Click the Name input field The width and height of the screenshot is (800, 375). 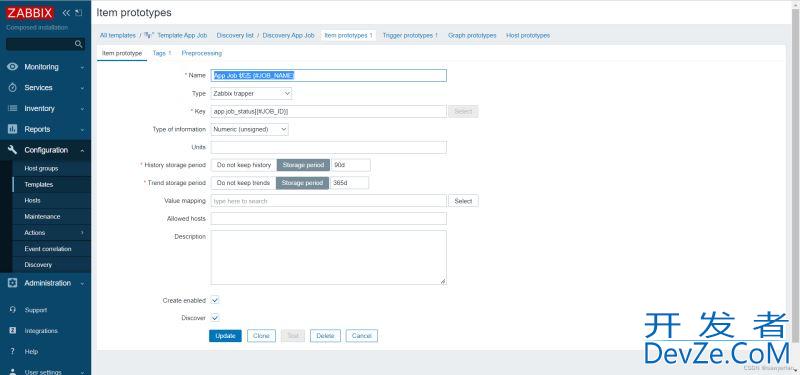click(329, 76)
